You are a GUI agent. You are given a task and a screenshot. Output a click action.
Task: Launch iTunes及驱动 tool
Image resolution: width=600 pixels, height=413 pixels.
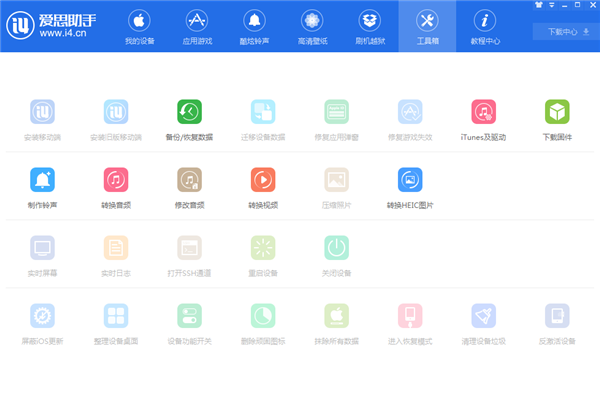[483, 112]
